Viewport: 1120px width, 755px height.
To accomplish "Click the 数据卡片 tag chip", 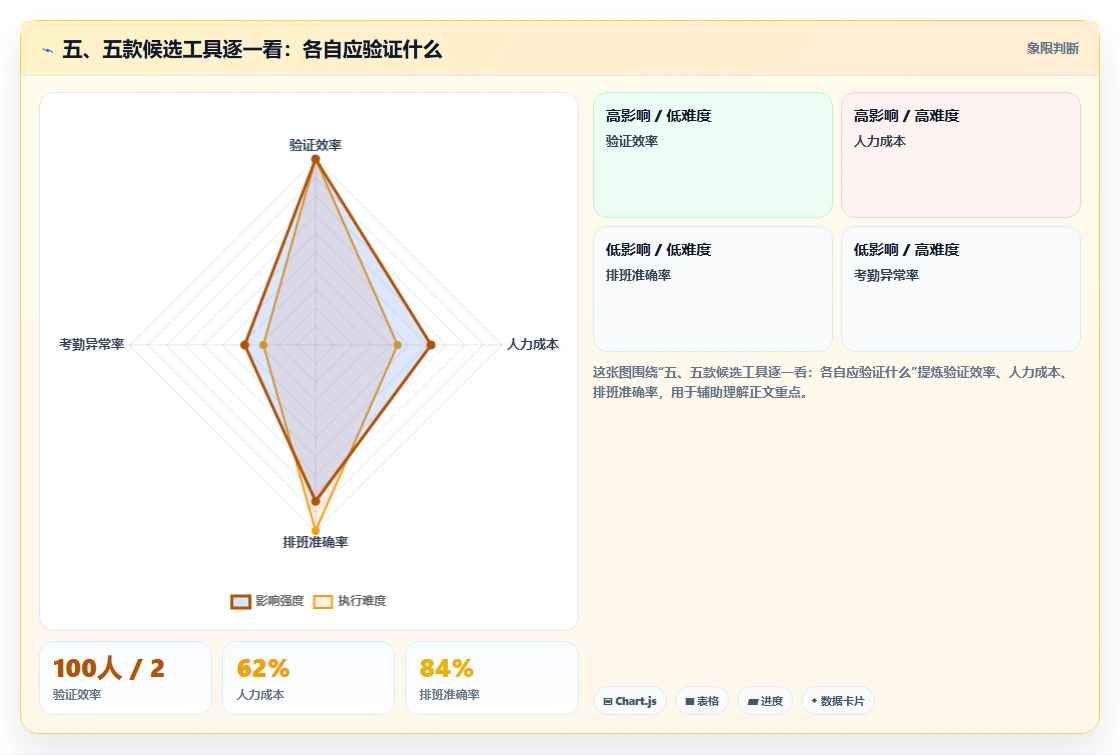I will coord(837,701).
